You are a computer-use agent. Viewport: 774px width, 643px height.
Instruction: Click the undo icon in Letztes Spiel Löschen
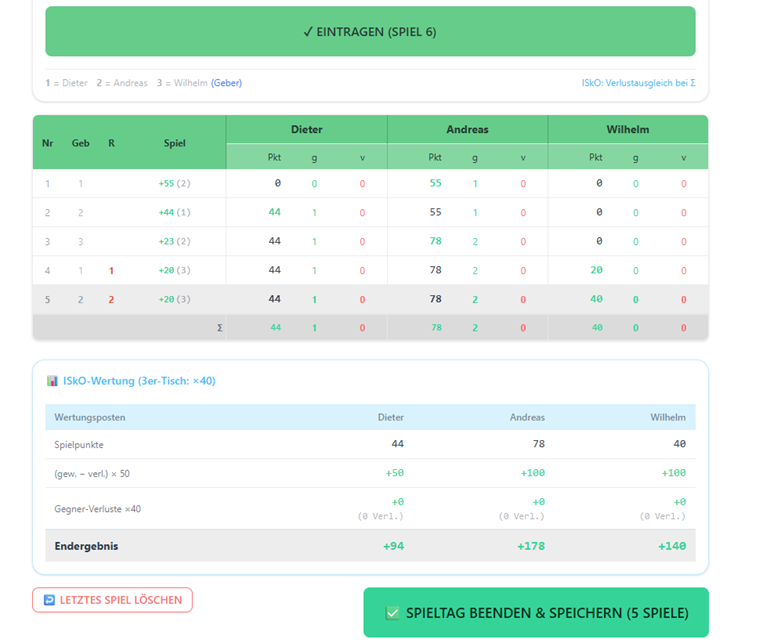tap(49, 600)
